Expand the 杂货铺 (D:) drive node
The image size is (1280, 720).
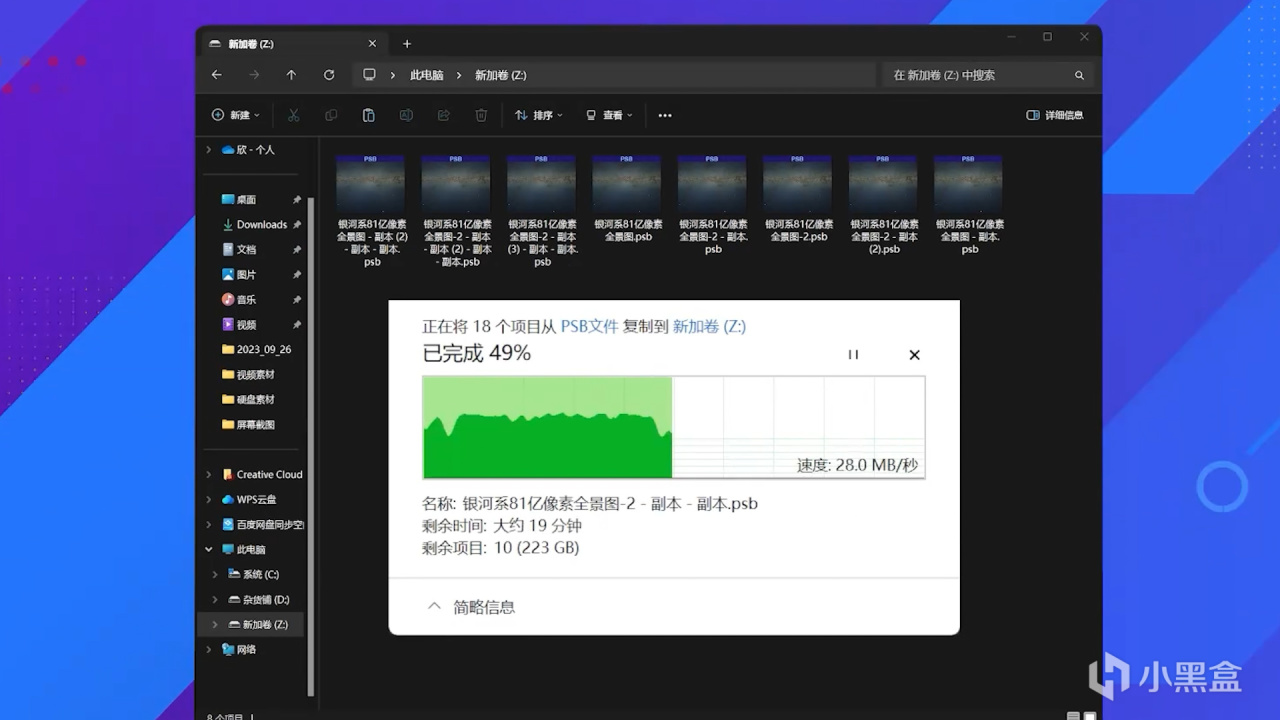215,600
